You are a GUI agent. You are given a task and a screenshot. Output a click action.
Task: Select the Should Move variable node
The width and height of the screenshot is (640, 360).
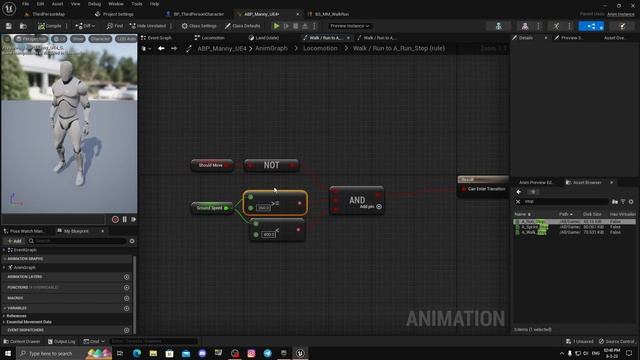(x=212, y=165)
